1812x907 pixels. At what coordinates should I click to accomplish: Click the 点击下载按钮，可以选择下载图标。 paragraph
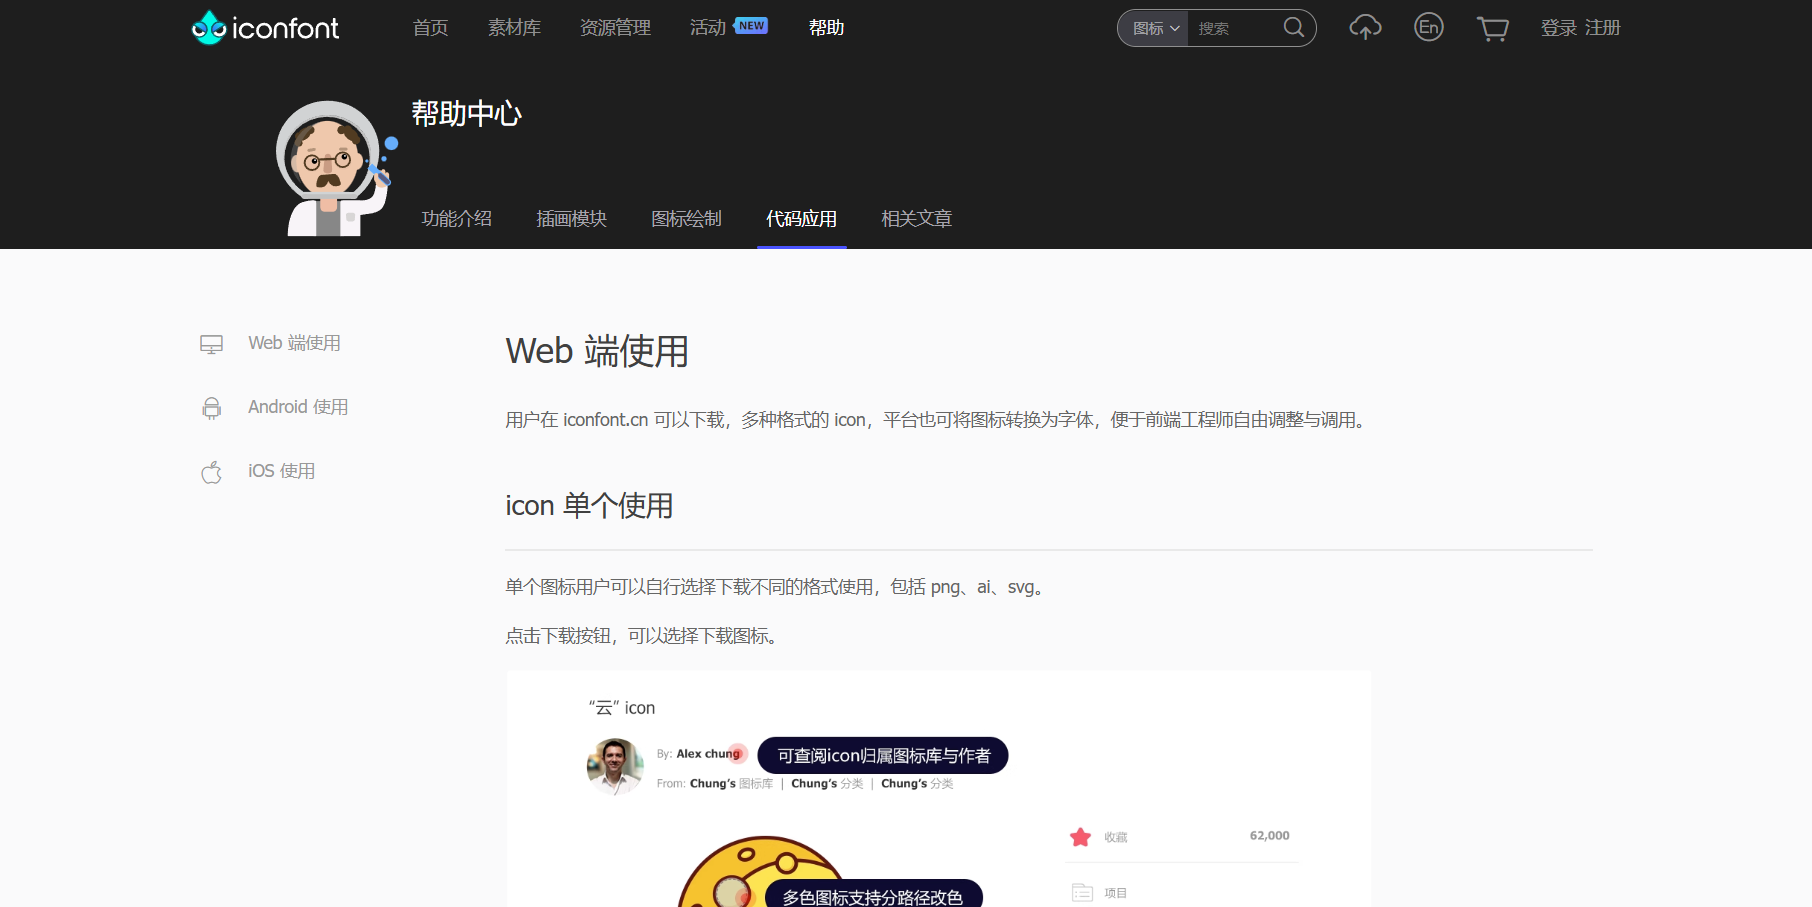pyautogui.click(x=642, y=636)
